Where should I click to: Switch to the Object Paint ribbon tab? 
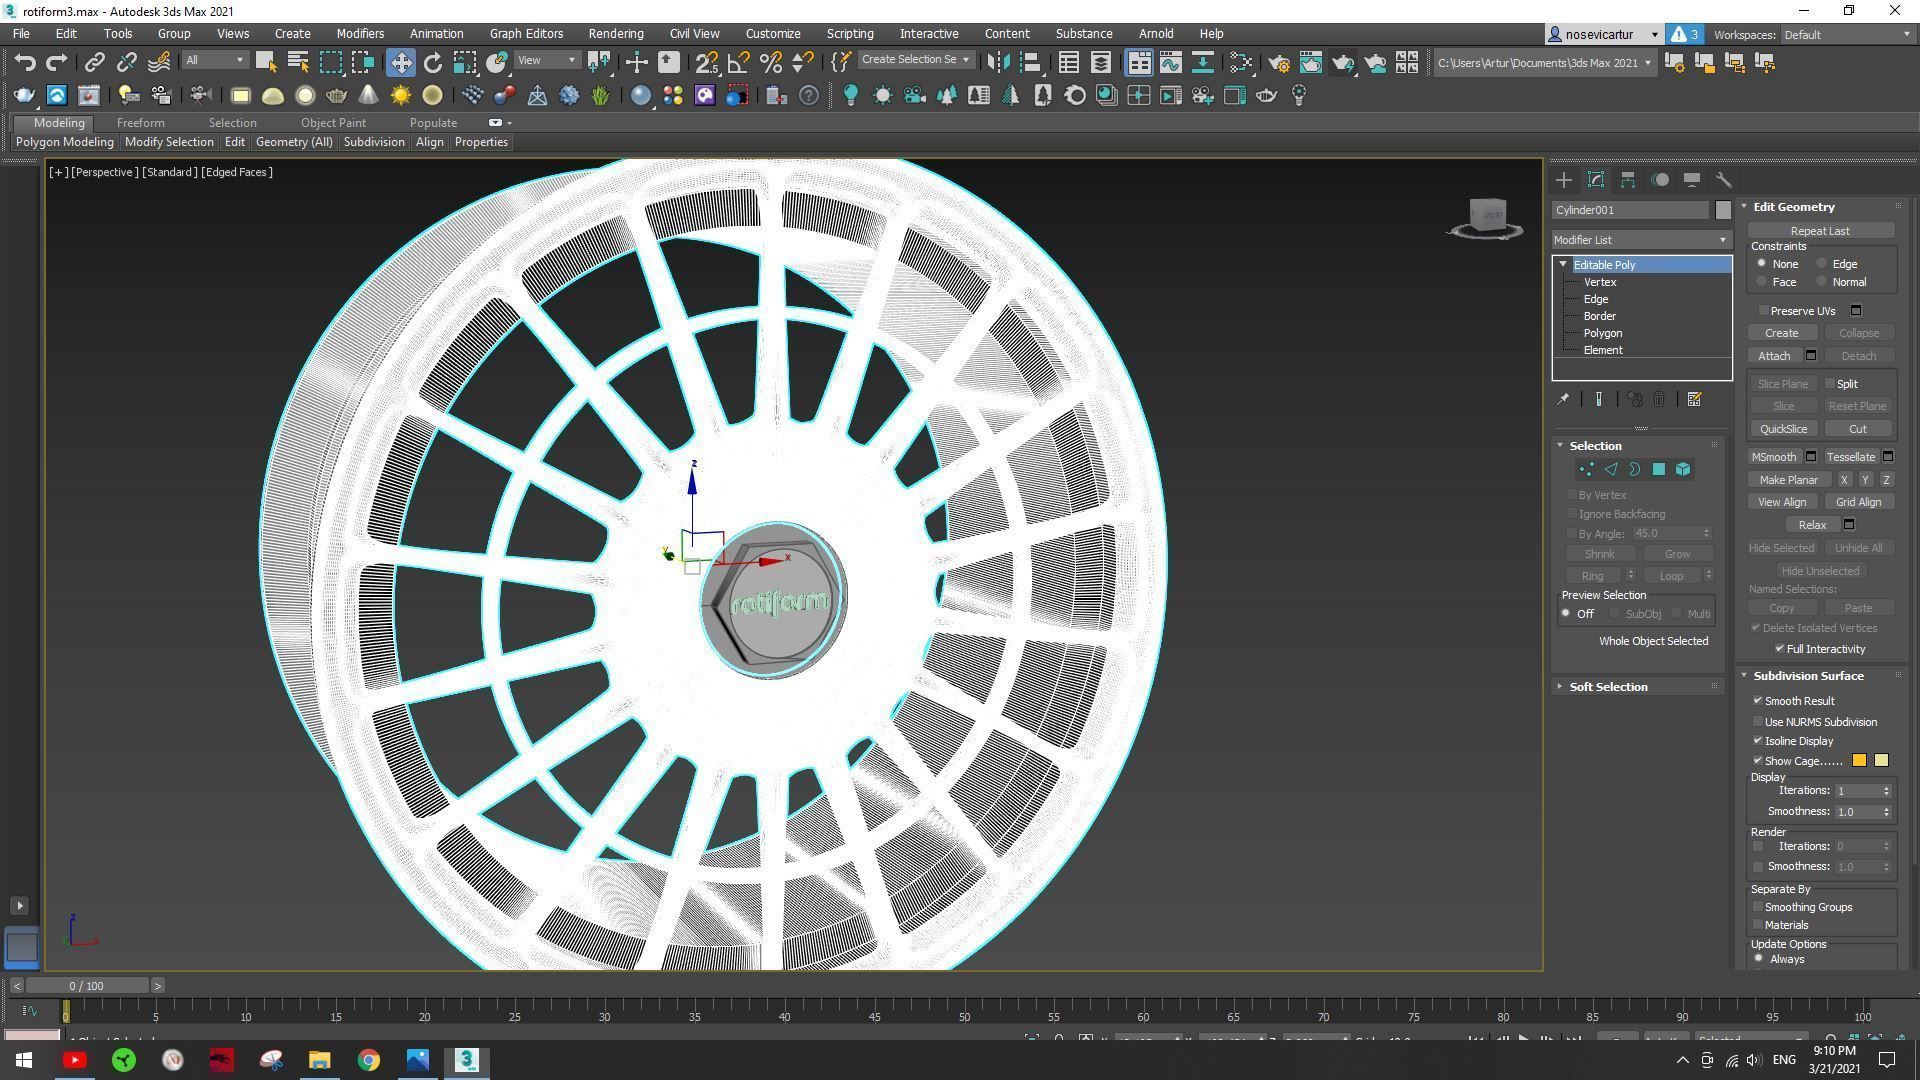pos(333,122)
